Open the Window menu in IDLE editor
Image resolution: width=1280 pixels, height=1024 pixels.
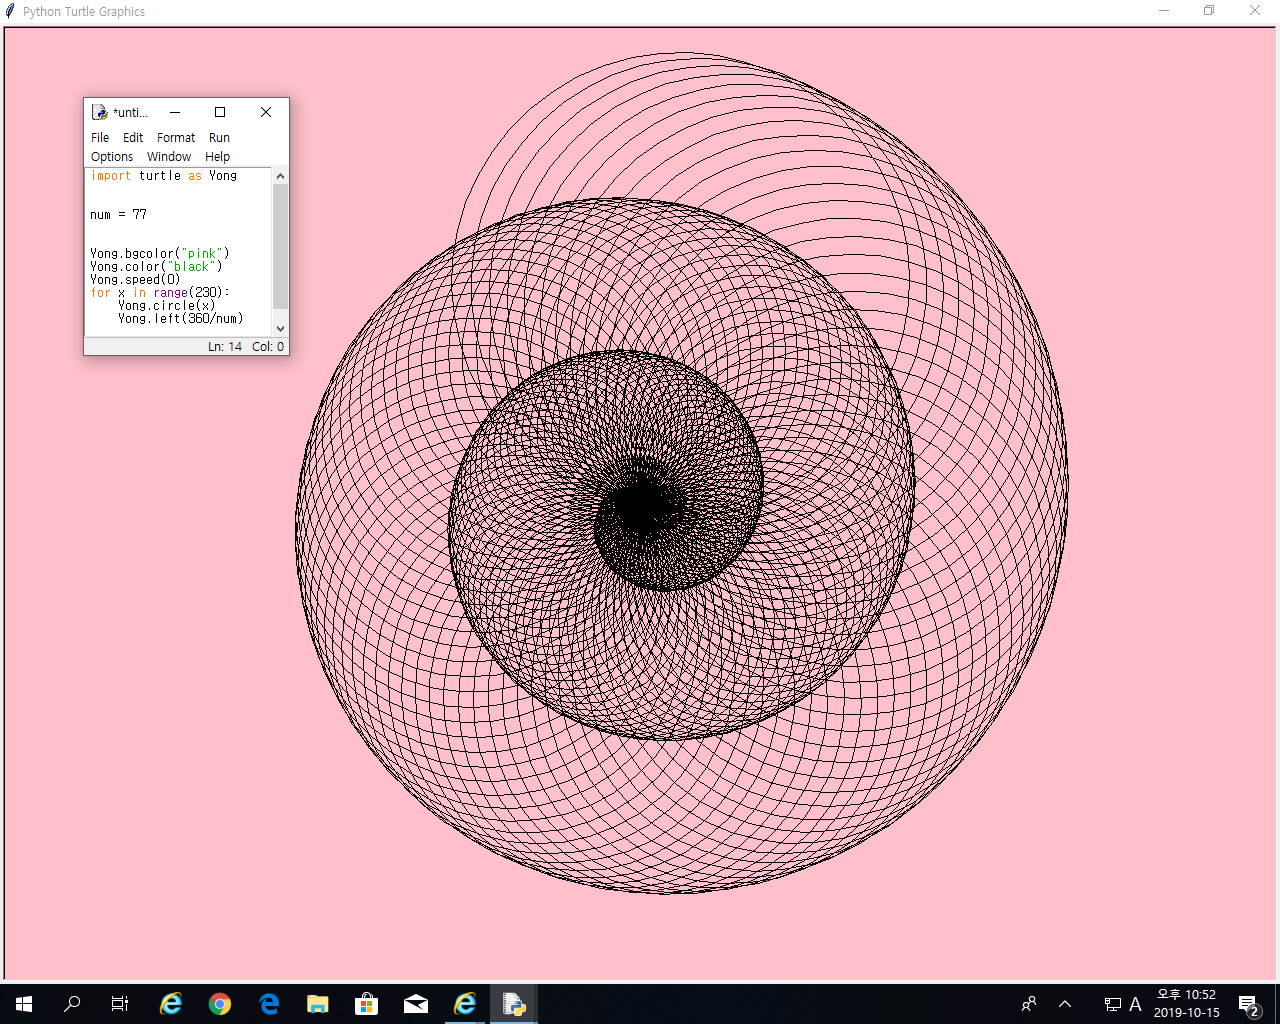169,157
